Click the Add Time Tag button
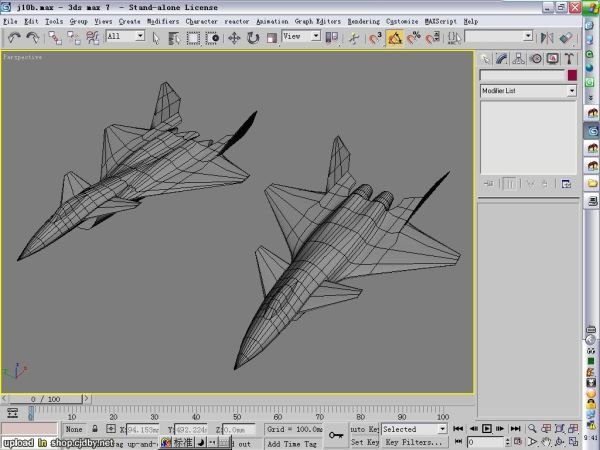Image resolution: width=600 pixels, height=450 pixels. click(293, 442)
